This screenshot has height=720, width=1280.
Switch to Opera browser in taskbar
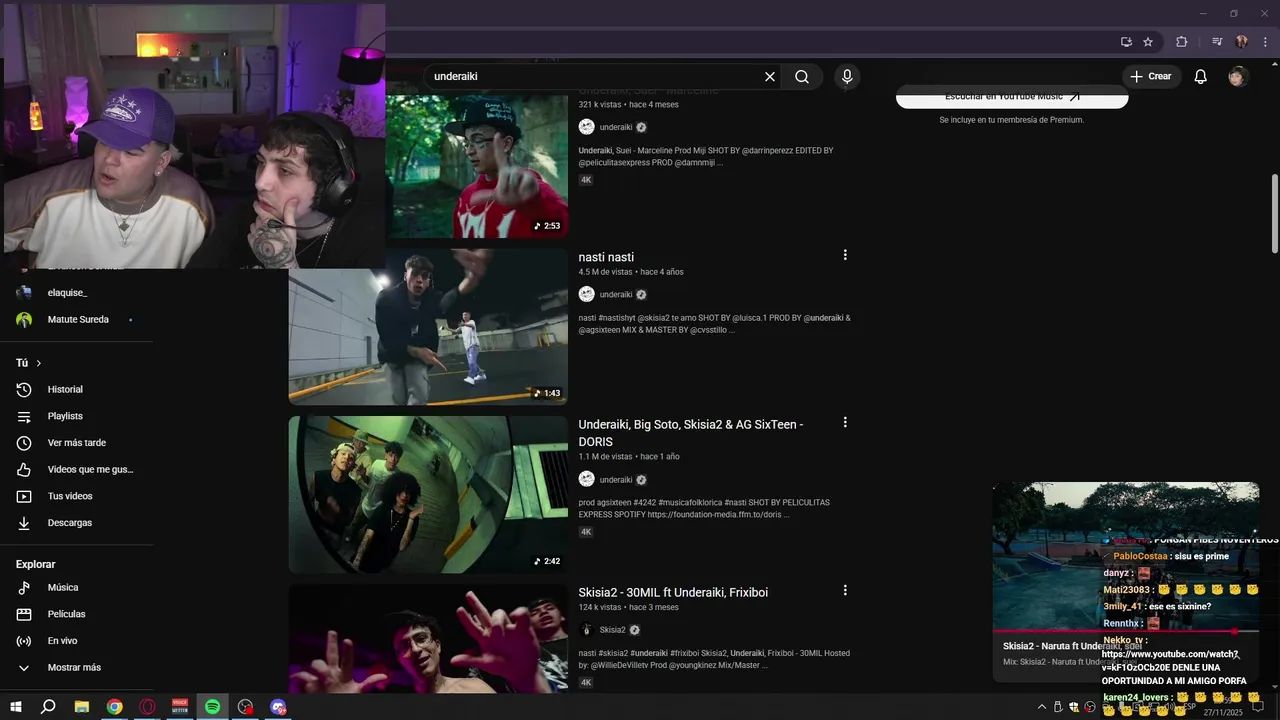pyautogui.click(x=148, y=707)
